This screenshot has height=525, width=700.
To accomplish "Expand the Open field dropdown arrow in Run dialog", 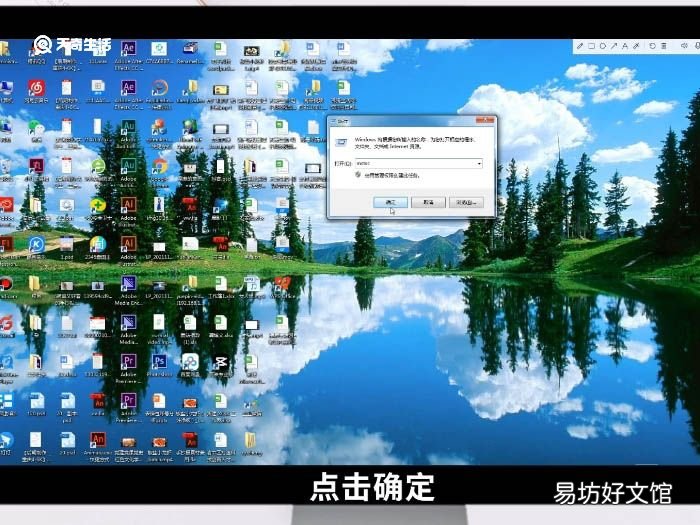I will tap(479, 163).
